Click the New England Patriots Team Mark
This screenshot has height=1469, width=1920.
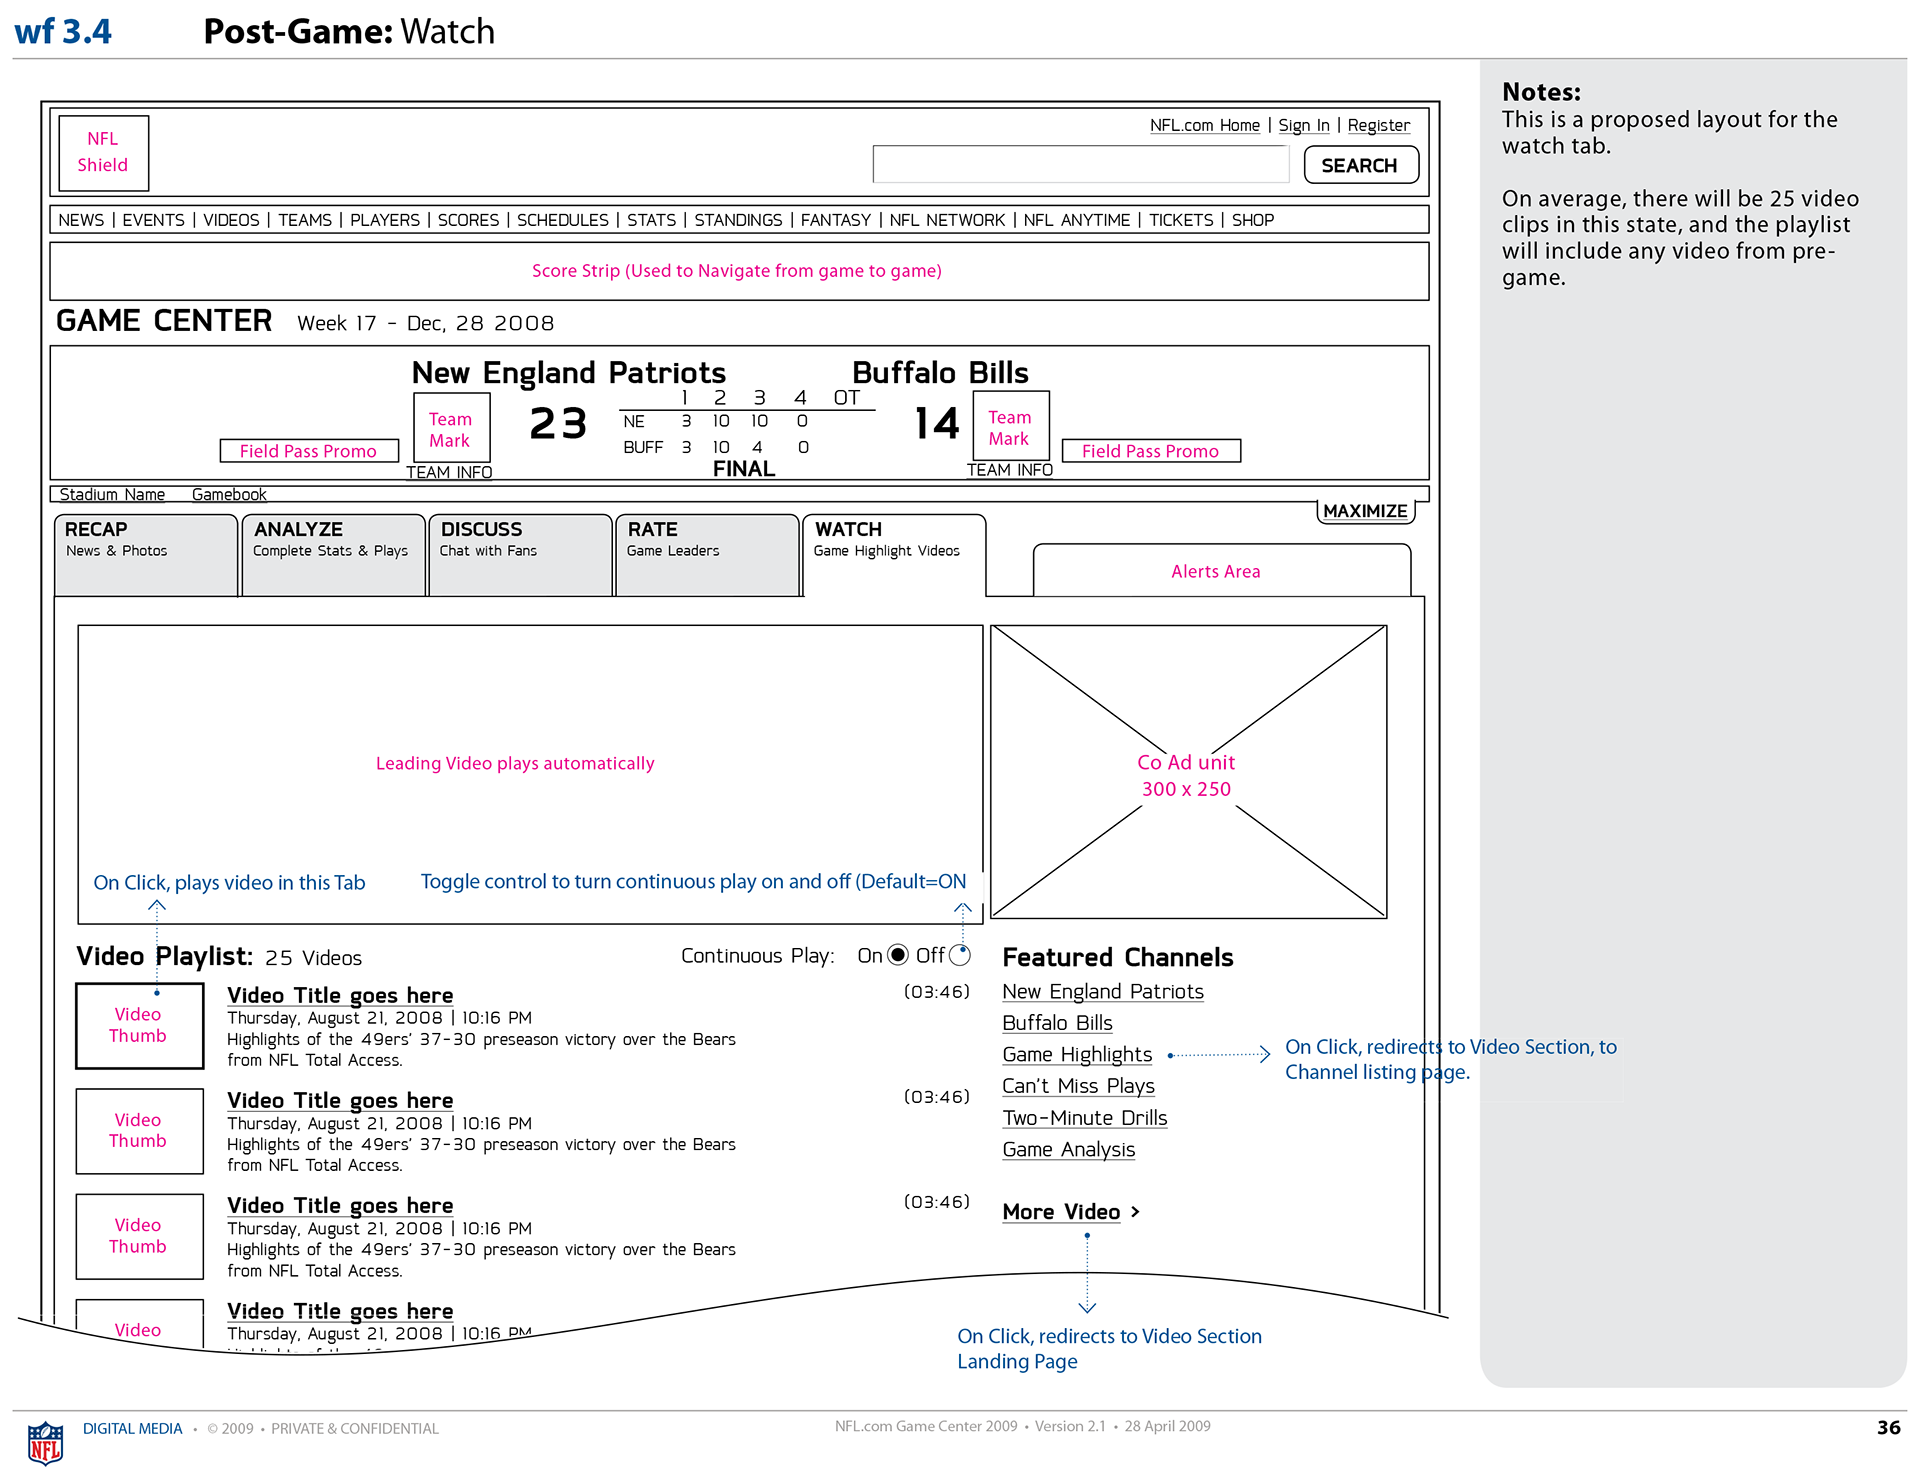[x=450, y=428]
